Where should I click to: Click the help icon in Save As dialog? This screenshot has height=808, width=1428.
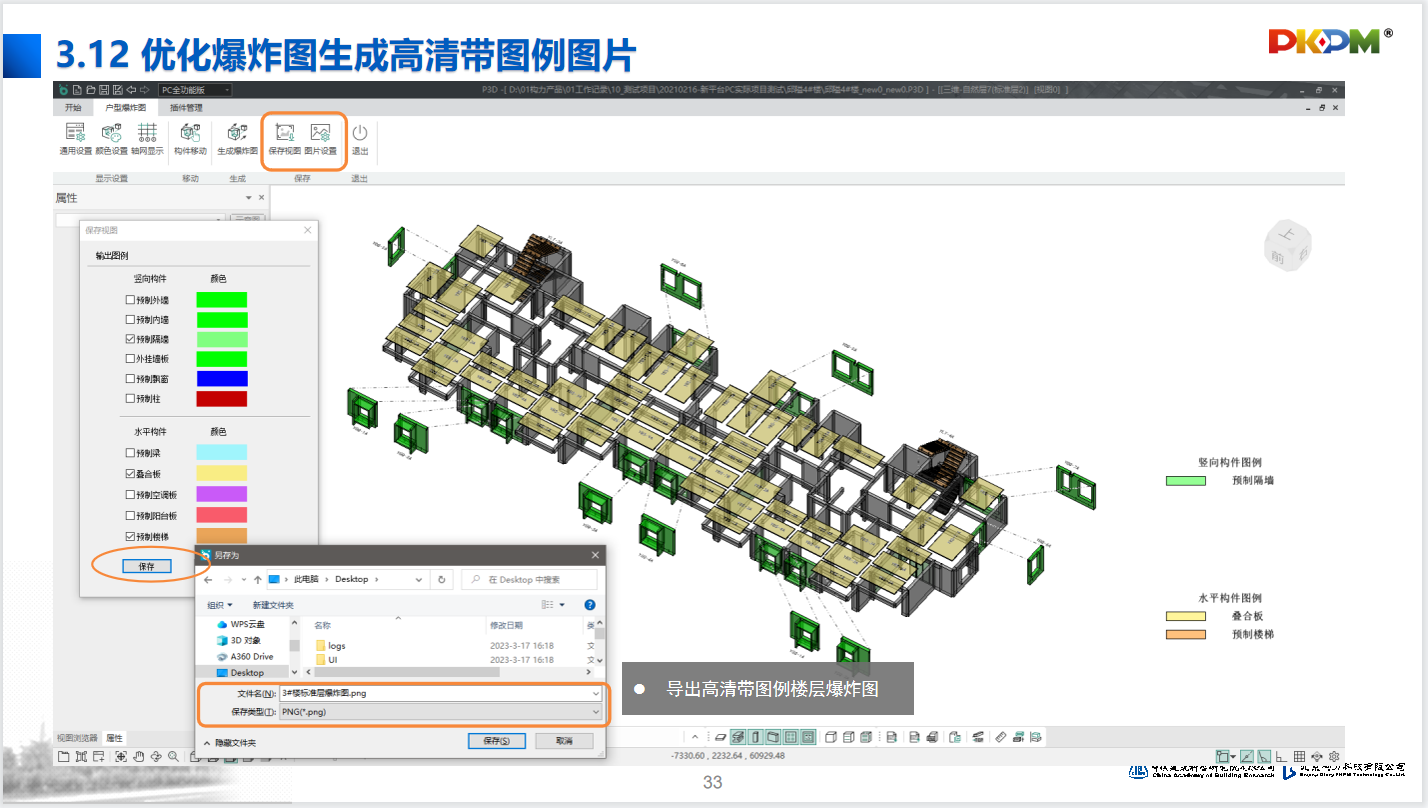[x=590, y=605]
